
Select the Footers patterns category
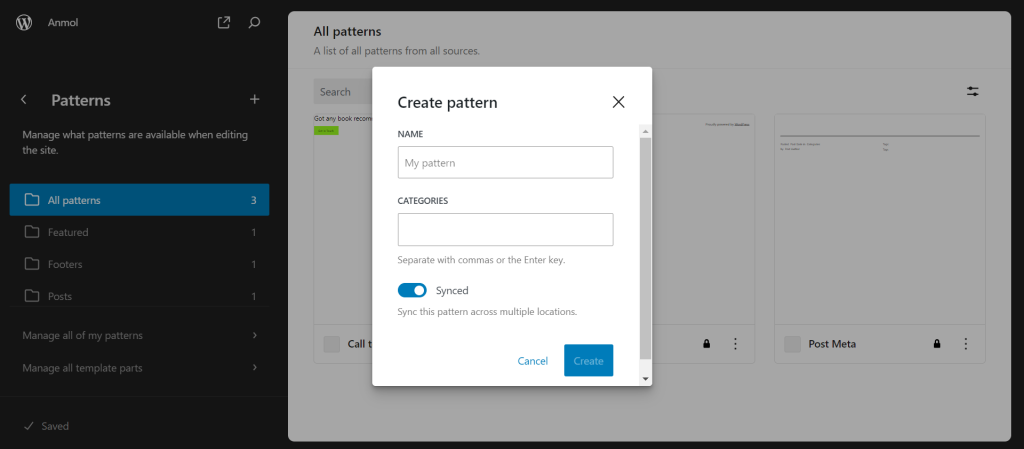tap(140, 264)
